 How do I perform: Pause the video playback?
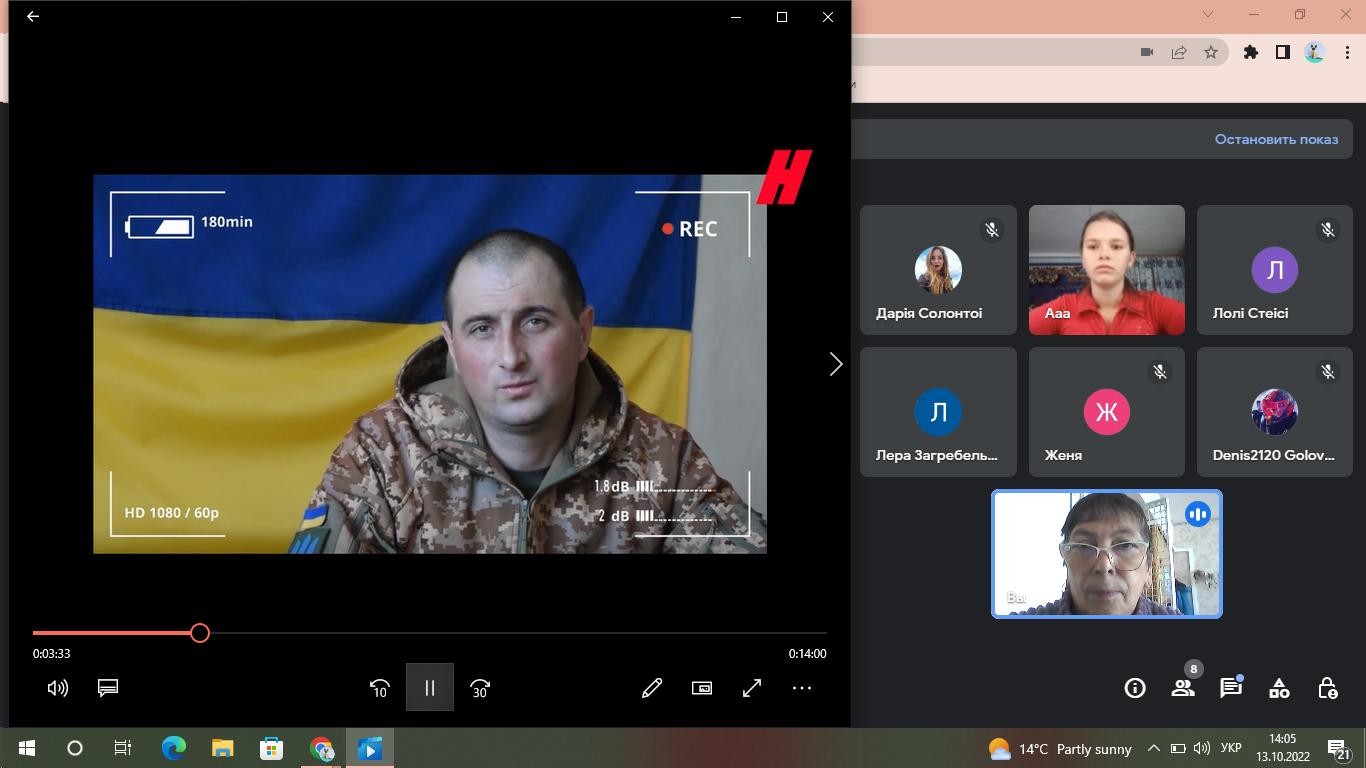pos(429,688)
